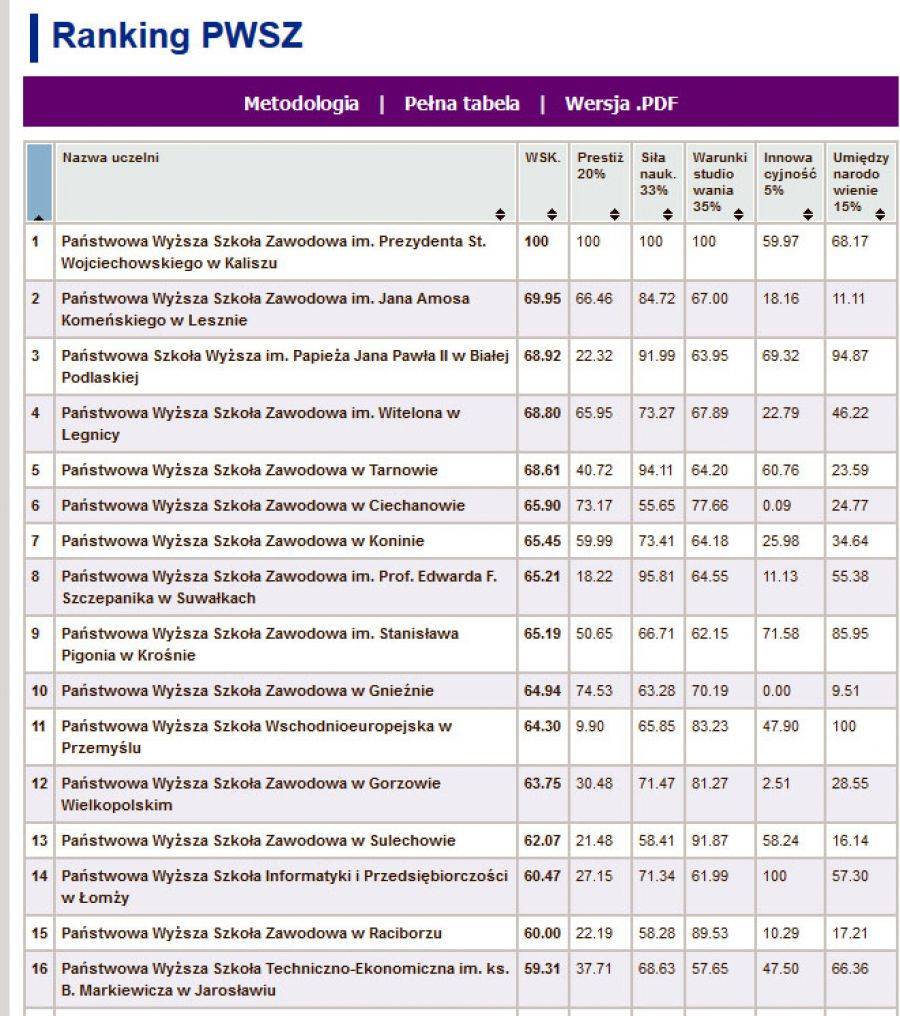
Task: Sort by rank number column arrow
Action: coord(39,217)
